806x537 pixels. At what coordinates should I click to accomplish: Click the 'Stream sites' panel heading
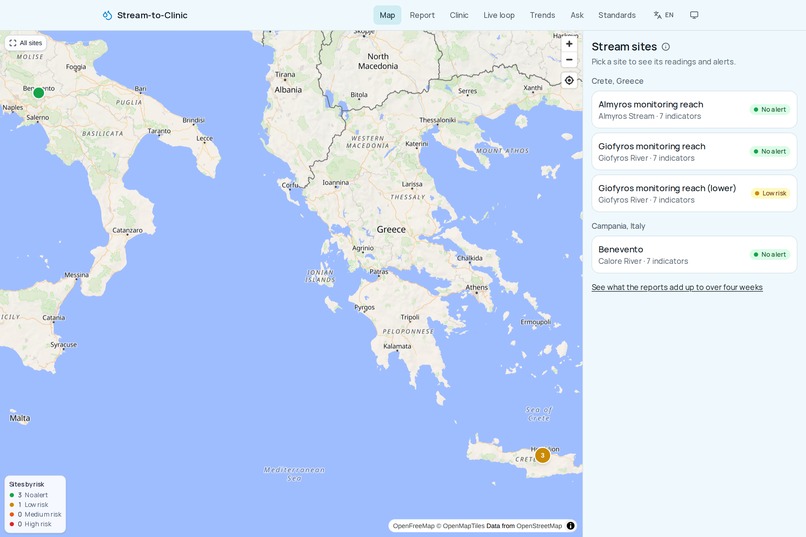[624, 47]
